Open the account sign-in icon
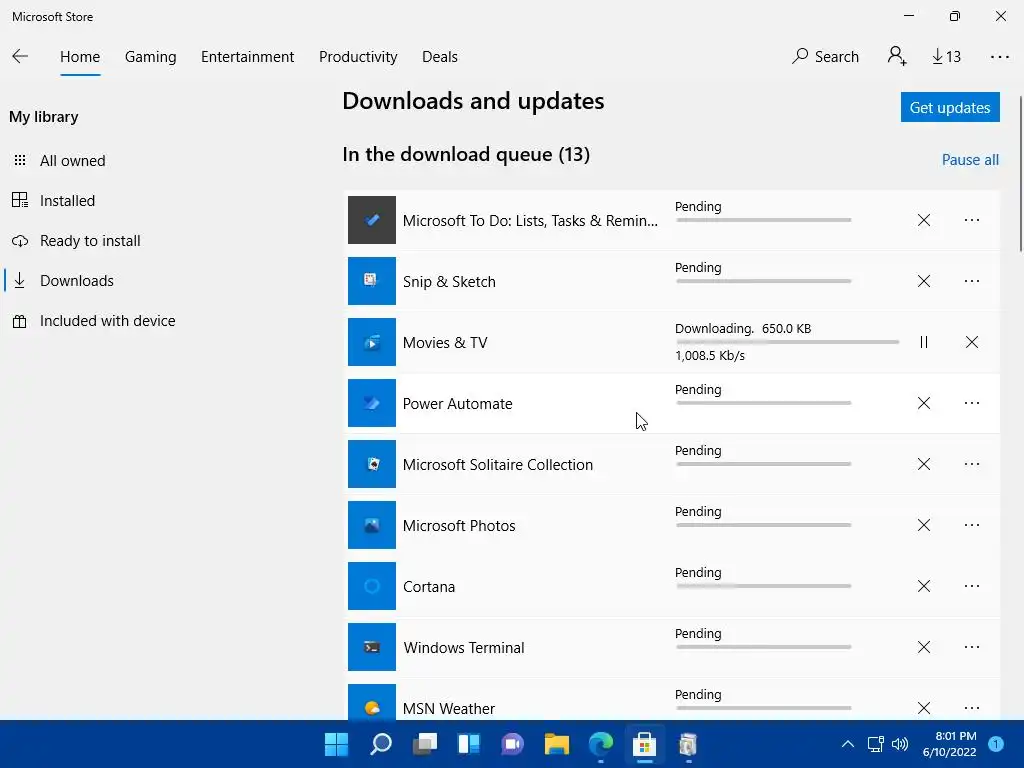The width and height of the screenshot is (1024, 768). [897, 56]
